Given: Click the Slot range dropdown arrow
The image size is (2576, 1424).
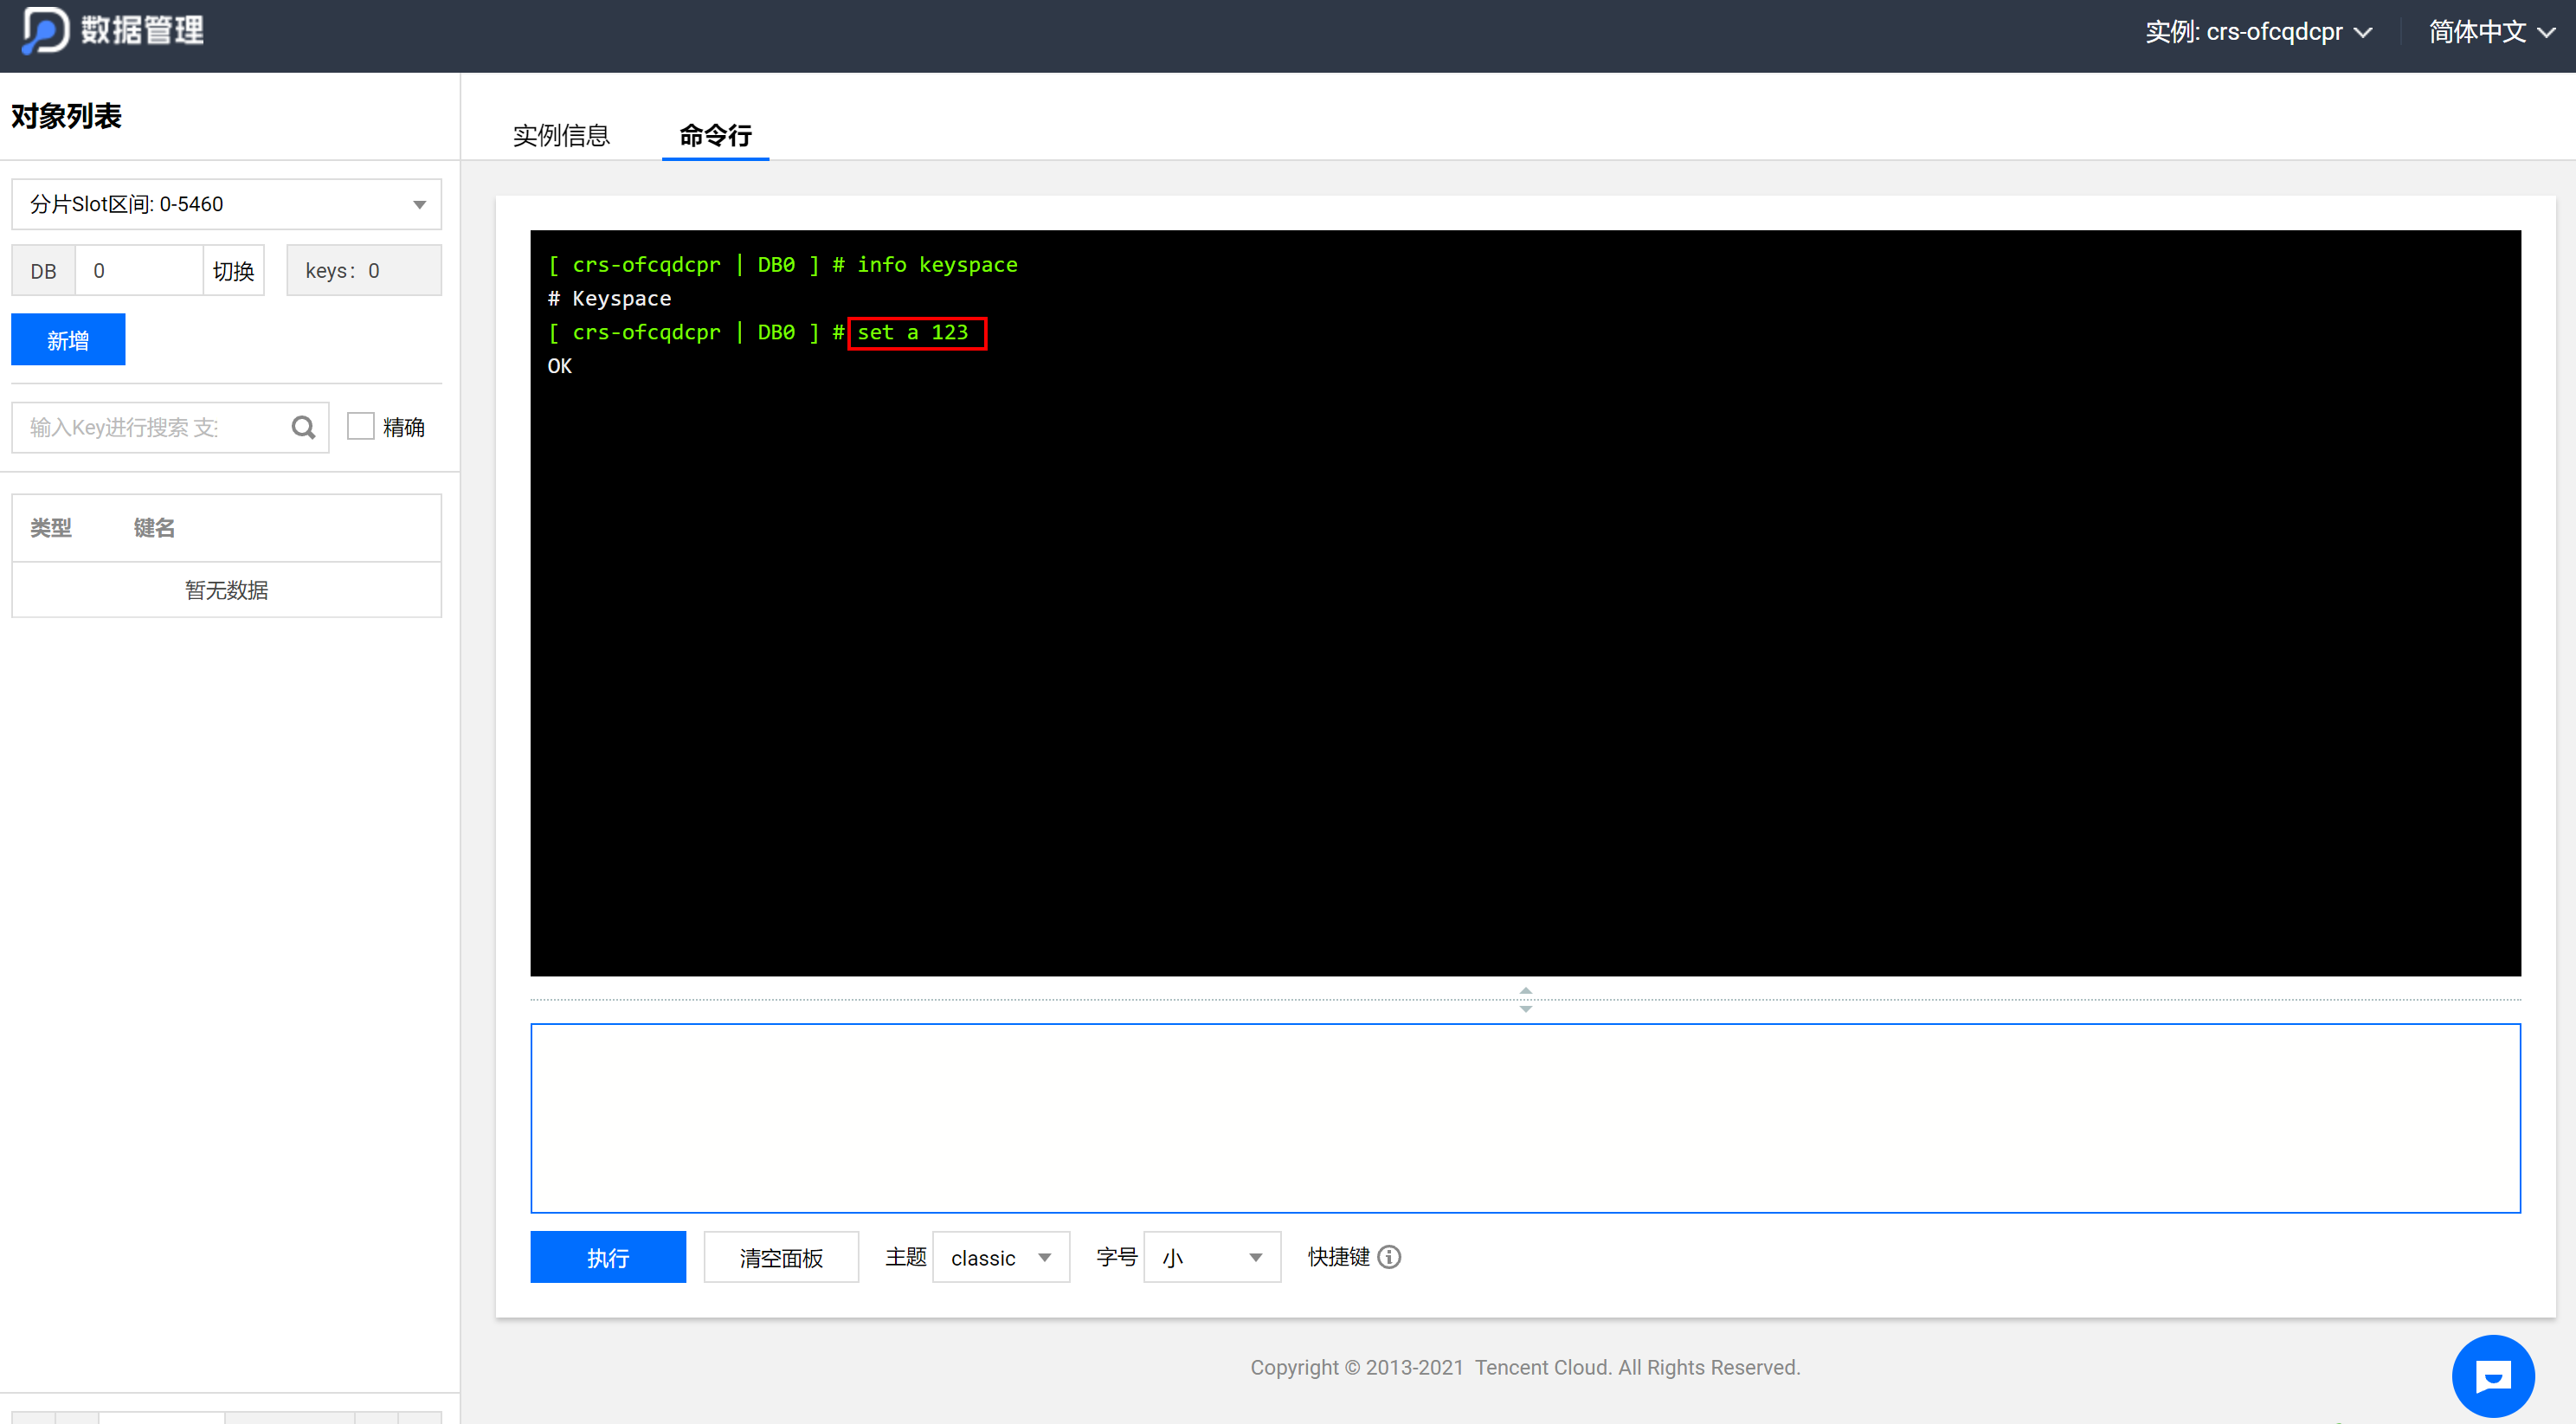Looking at the screenshot, I should click(419, 205).
